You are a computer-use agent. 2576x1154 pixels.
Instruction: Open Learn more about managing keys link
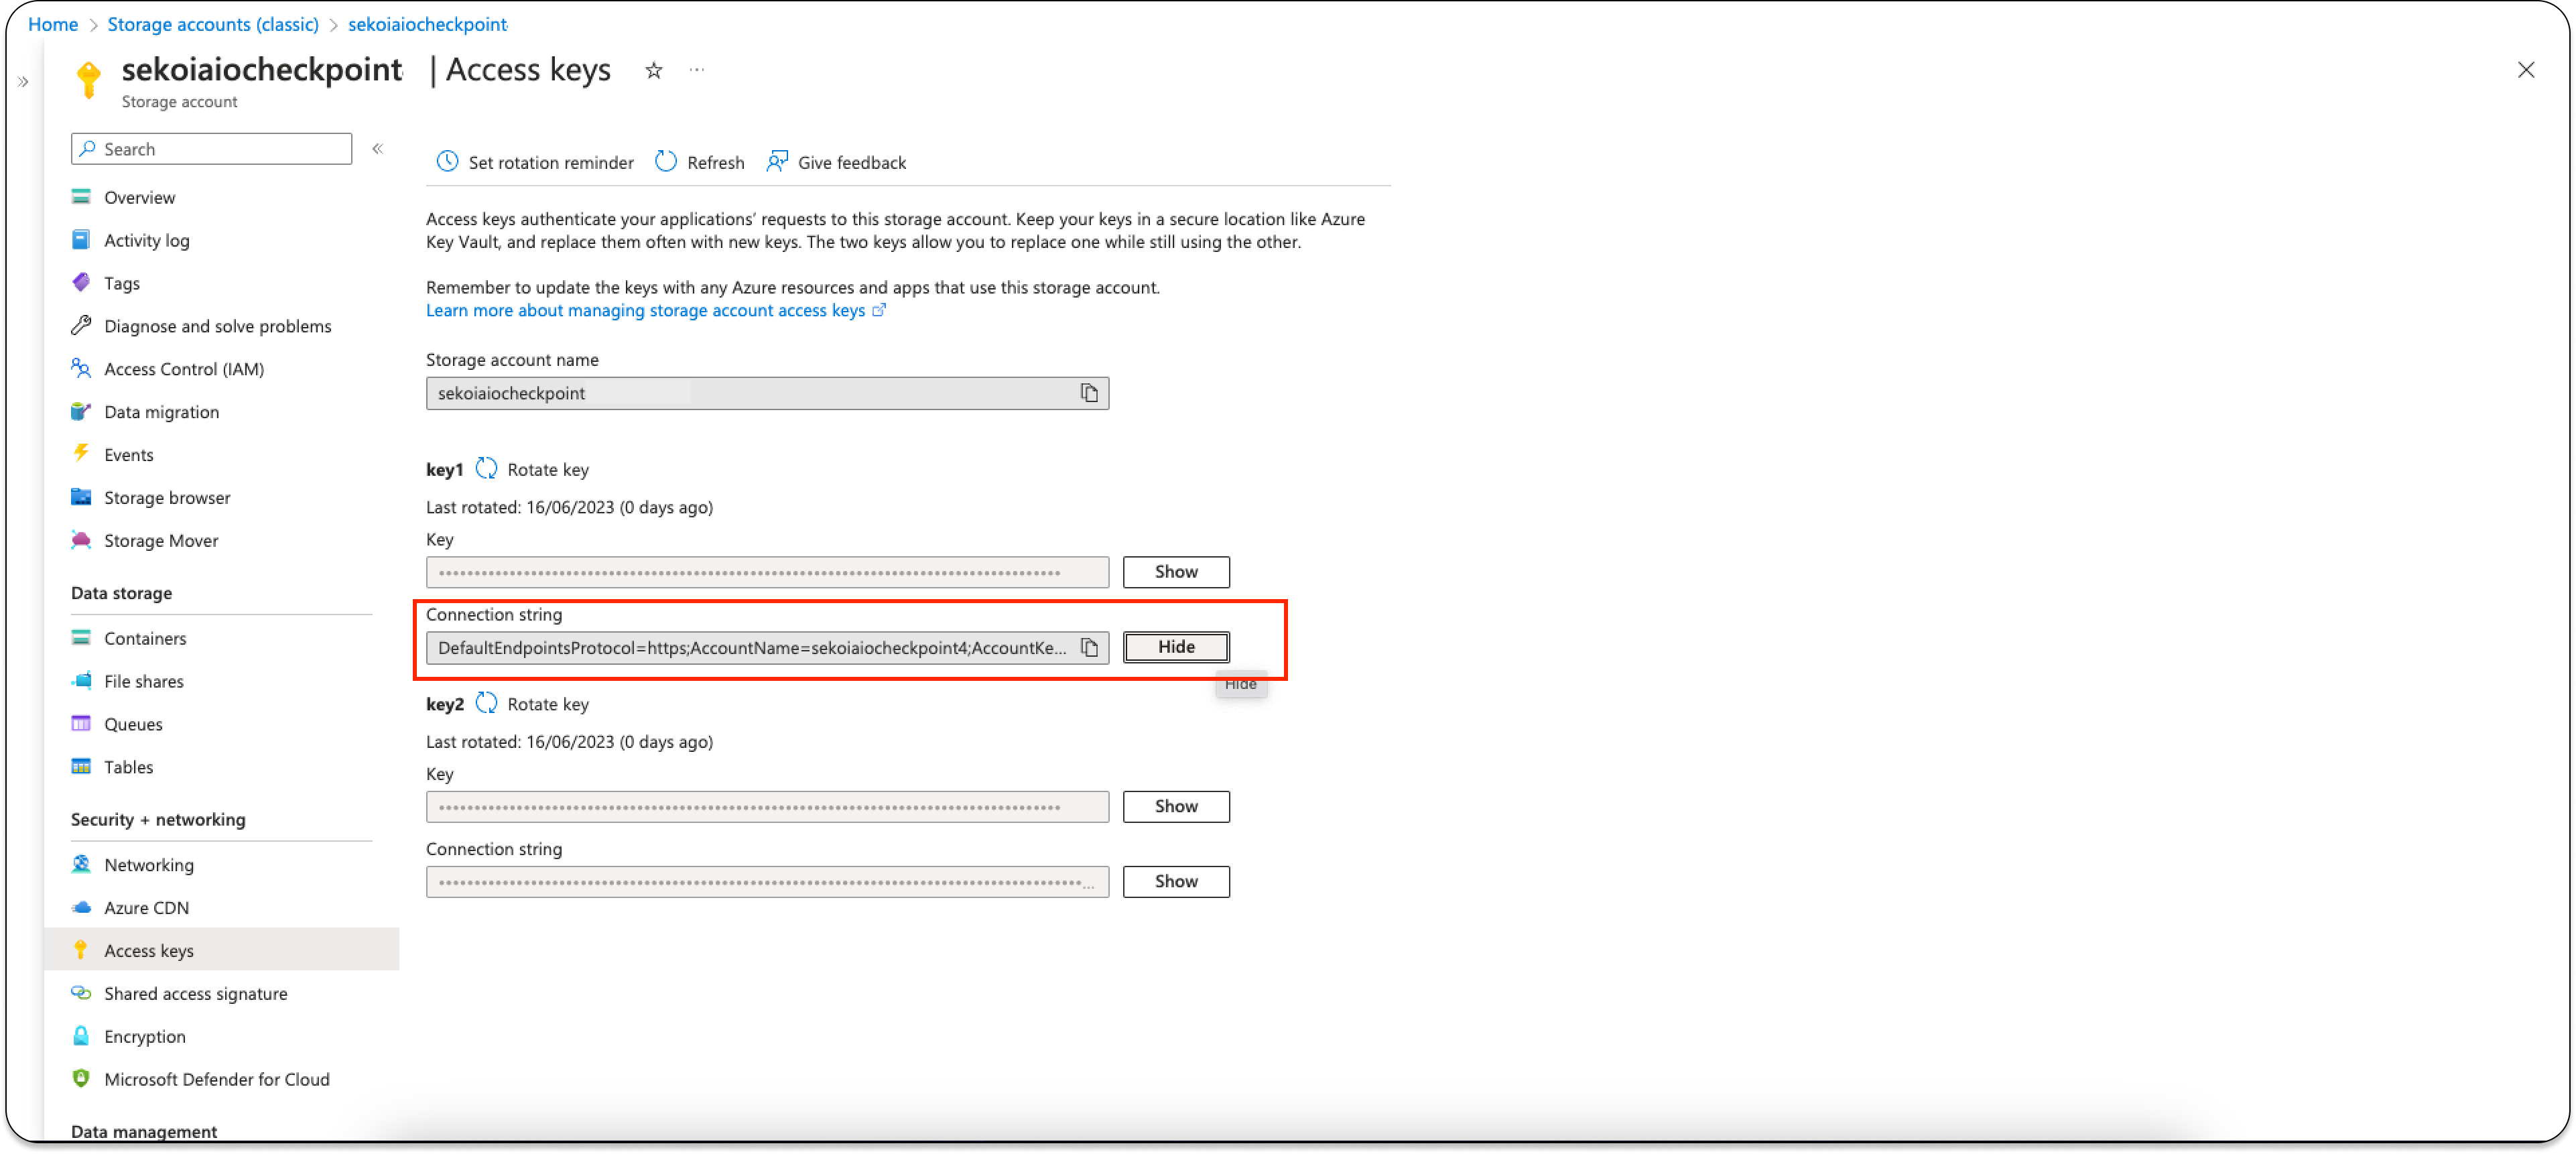click(x=645, y=310)
